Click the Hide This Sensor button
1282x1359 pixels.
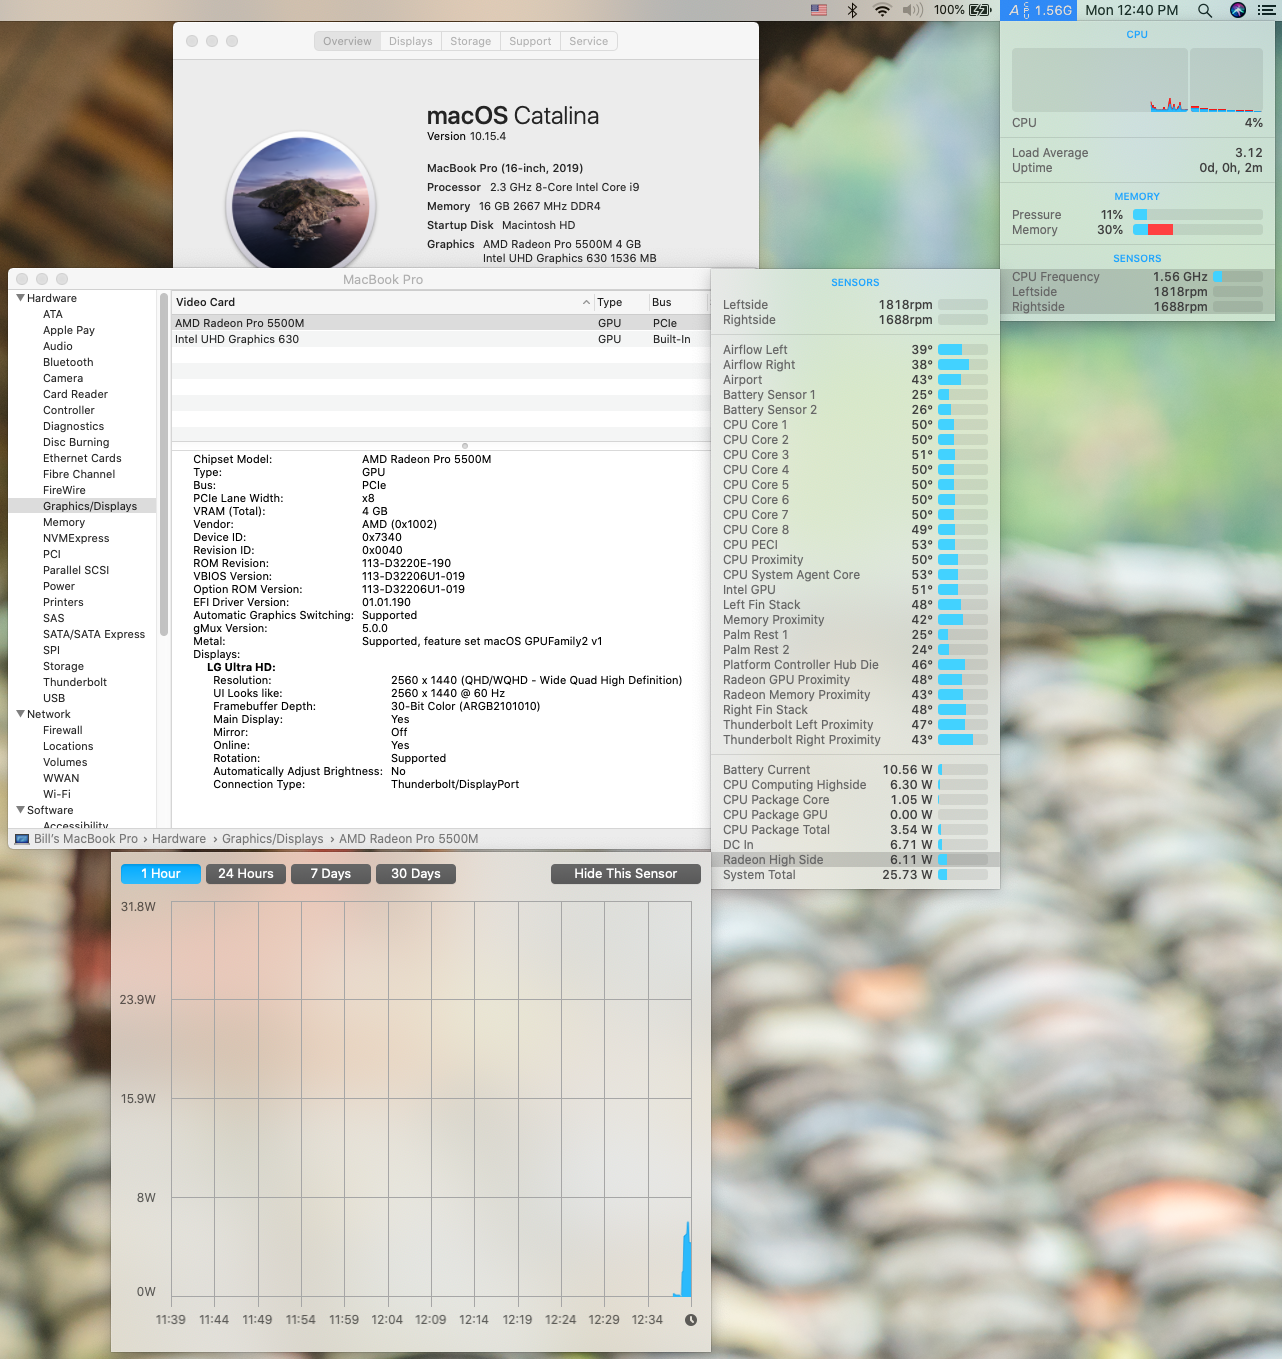[x=626, y=874]
